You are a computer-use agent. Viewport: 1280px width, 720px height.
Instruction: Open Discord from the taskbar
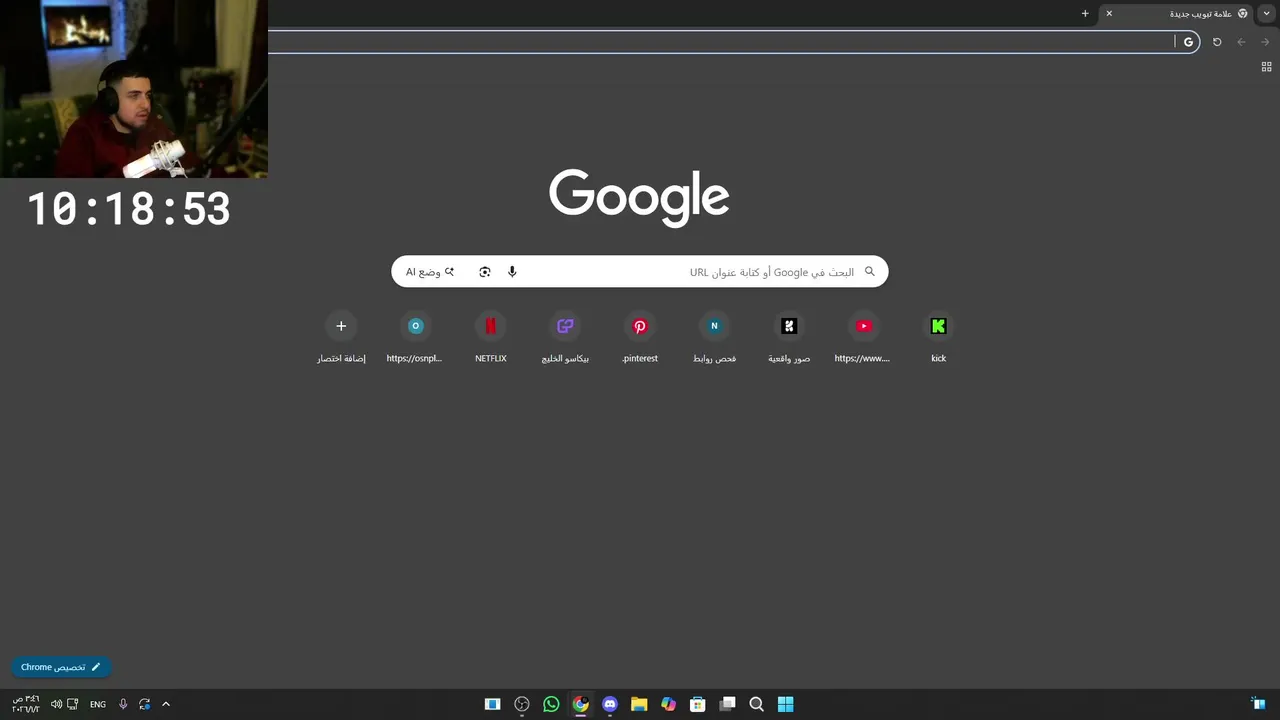610,704
